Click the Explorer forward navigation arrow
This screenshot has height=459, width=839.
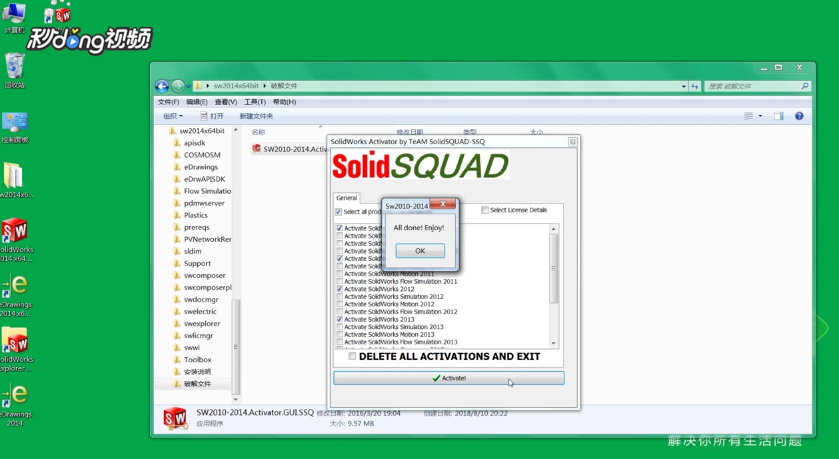click(x=178, y=86)
